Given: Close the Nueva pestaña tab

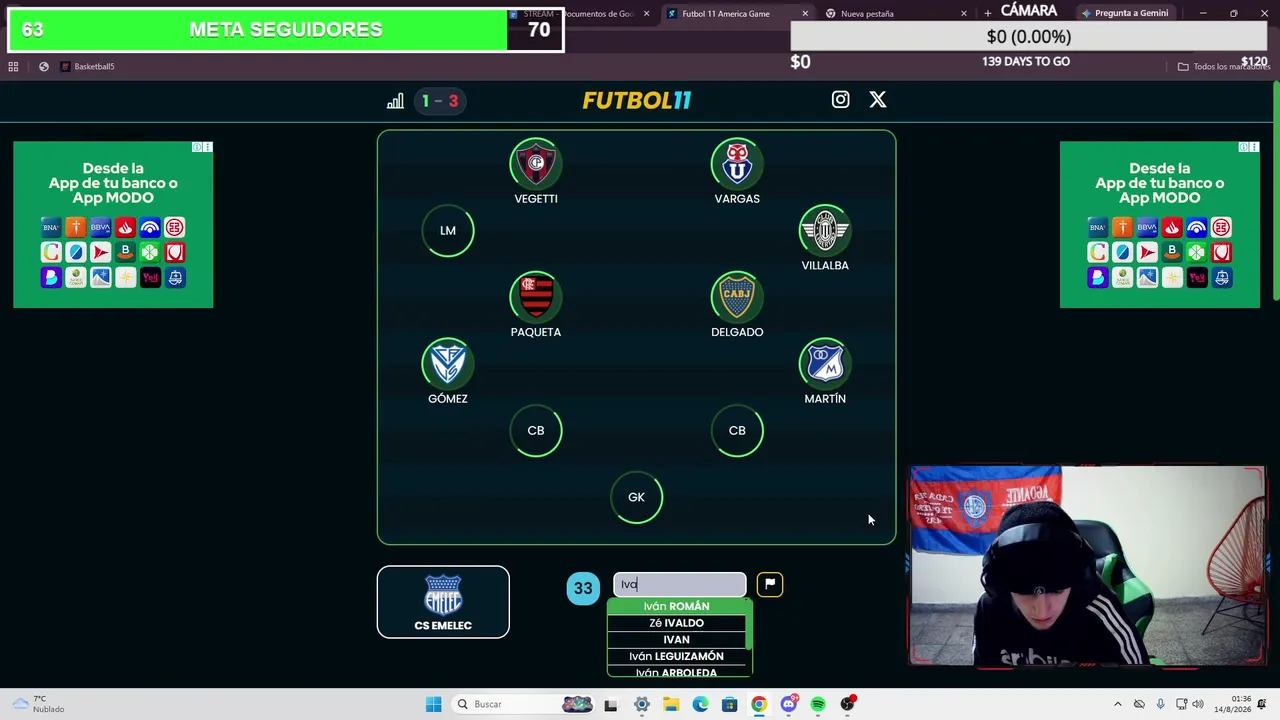Looking at the screenshot, I should [x=964, y=14].
